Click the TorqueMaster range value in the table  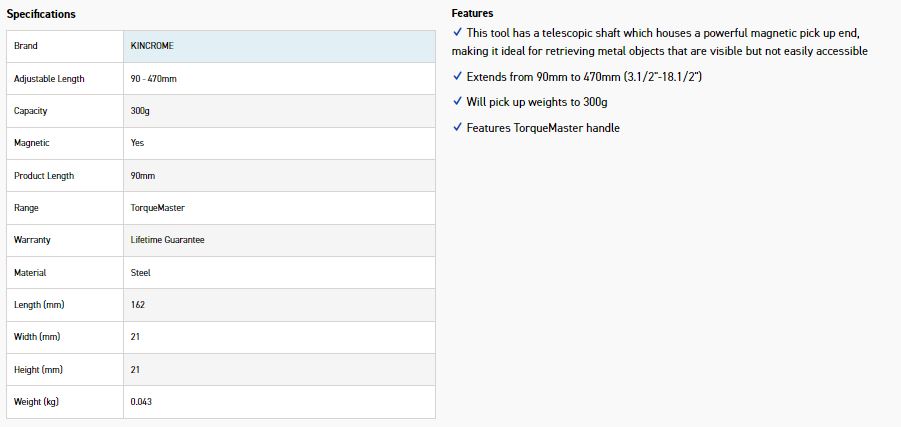coord(158,208)
